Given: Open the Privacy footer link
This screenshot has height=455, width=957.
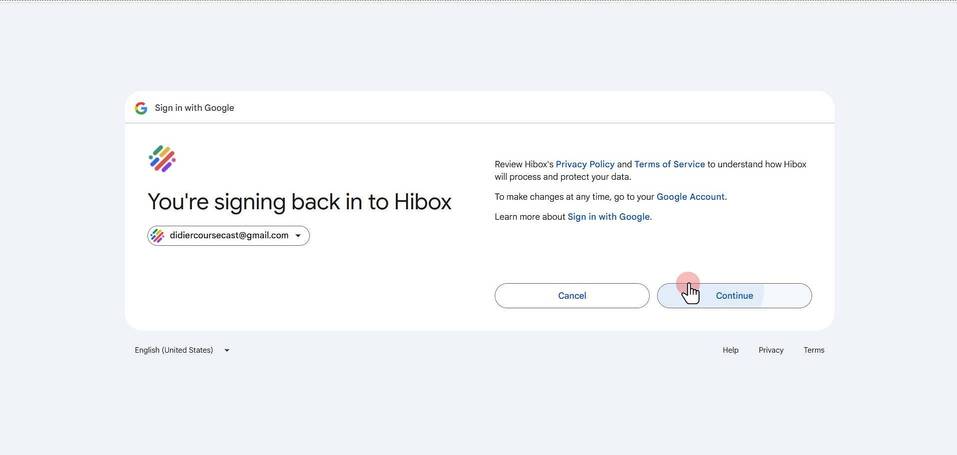Looking at the screenshot, I should click(771, 350).
